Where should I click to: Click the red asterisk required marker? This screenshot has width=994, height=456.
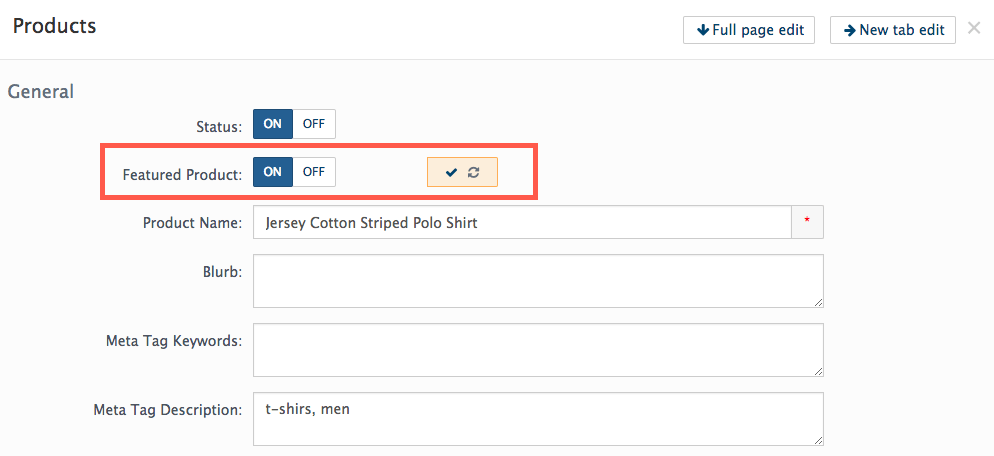point(807,221)
